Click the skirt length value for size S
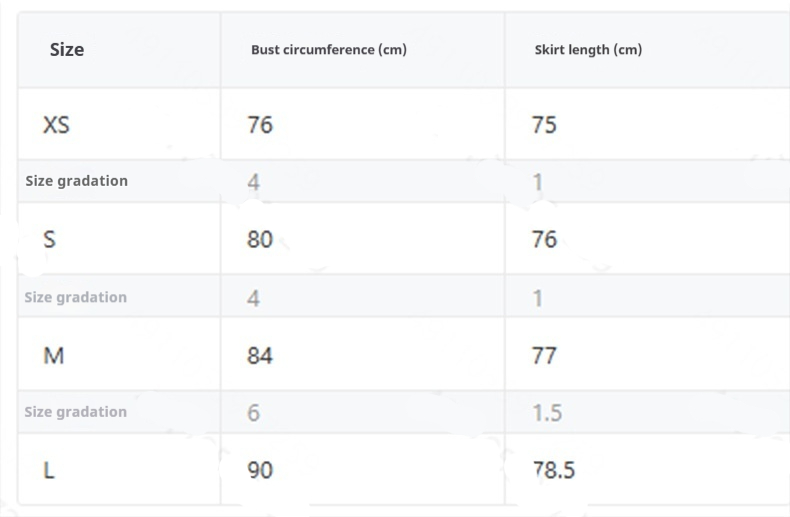The image size is (790, 517). pyautogui.click(x=544, y=239)
